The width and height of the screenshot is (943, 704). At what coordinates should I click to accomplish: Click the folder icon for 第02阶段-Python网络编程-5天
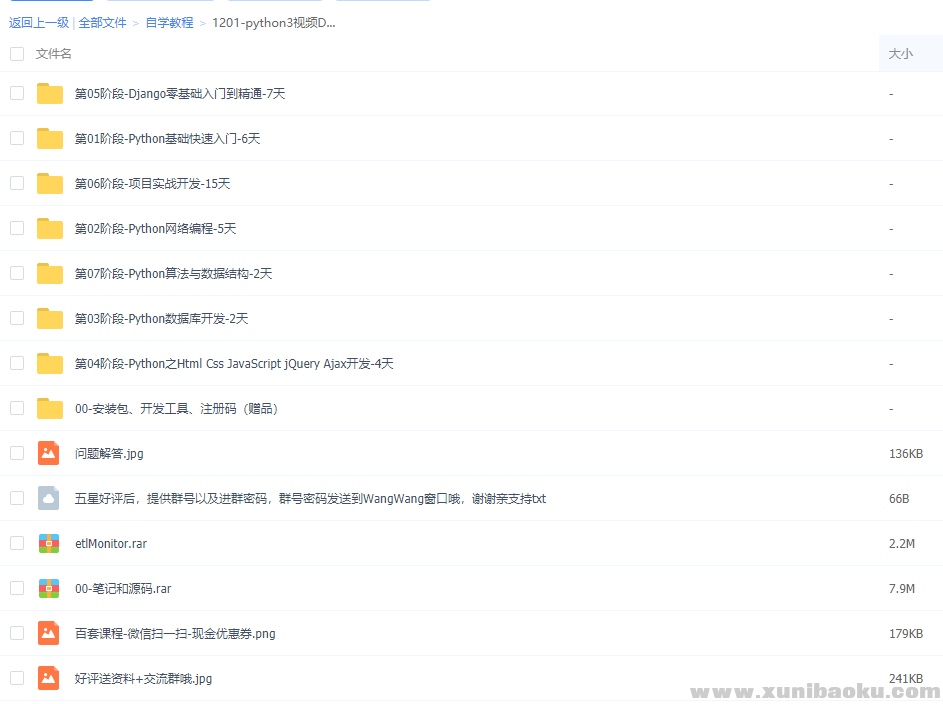tap(49, 227)
